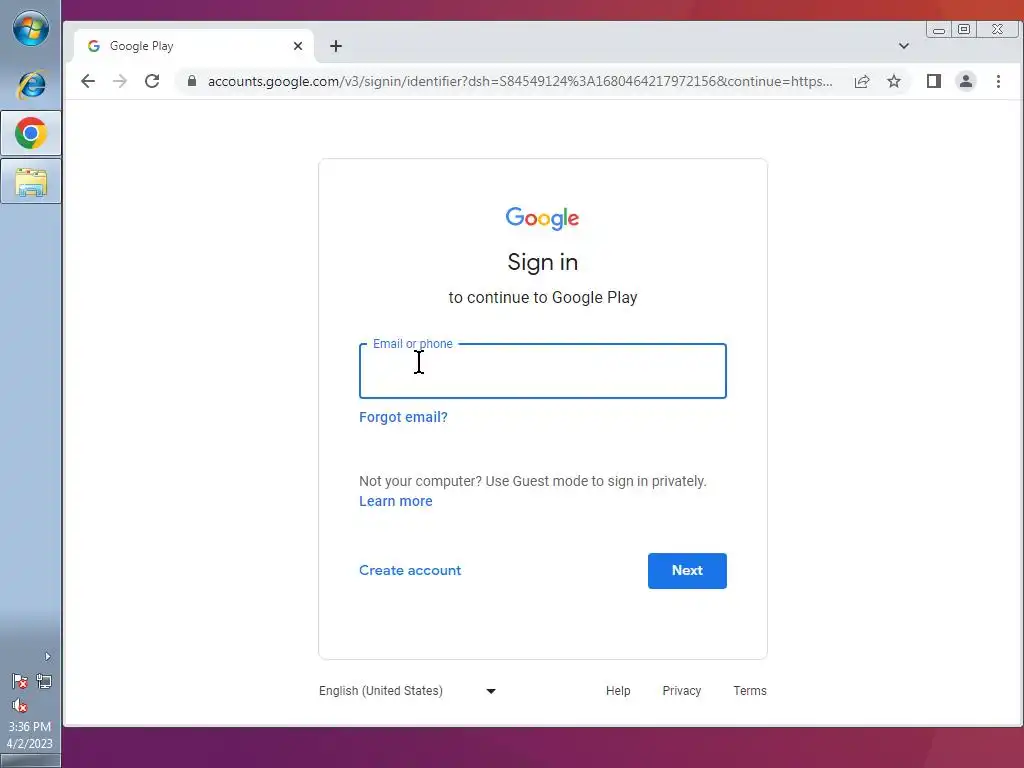Reload the current page

coord(152,81)
